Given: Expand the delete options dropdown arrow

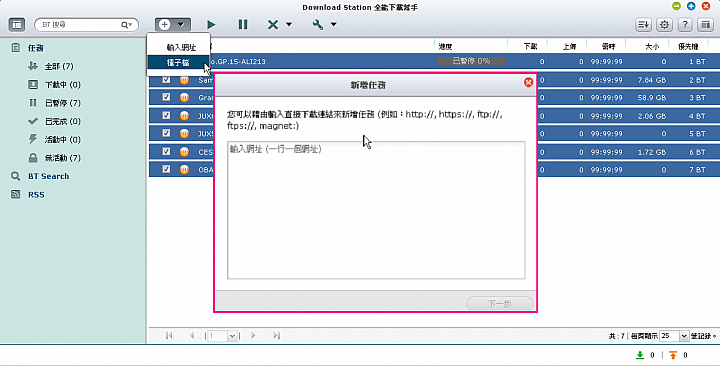Looking at the screenshot, I should [x=289, y=24].
